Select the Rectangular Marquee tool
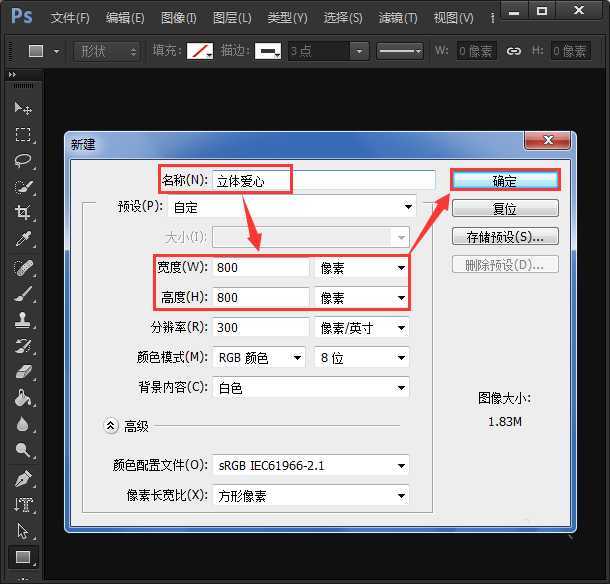The height and width of the screenshot is (584, 610). pyautogui.click(x=23, y=135)
